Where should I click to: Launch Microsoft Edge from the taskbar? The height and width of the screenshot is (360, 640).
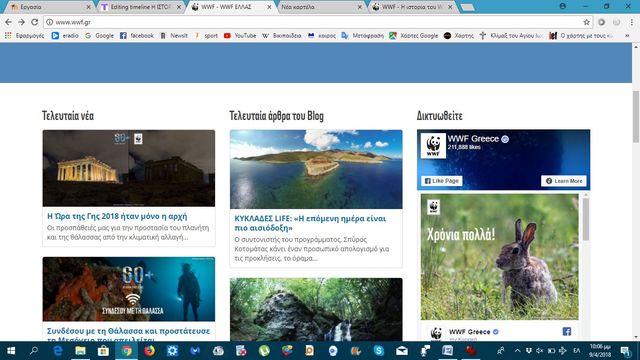pyautogui.click(x=58, y=351)
